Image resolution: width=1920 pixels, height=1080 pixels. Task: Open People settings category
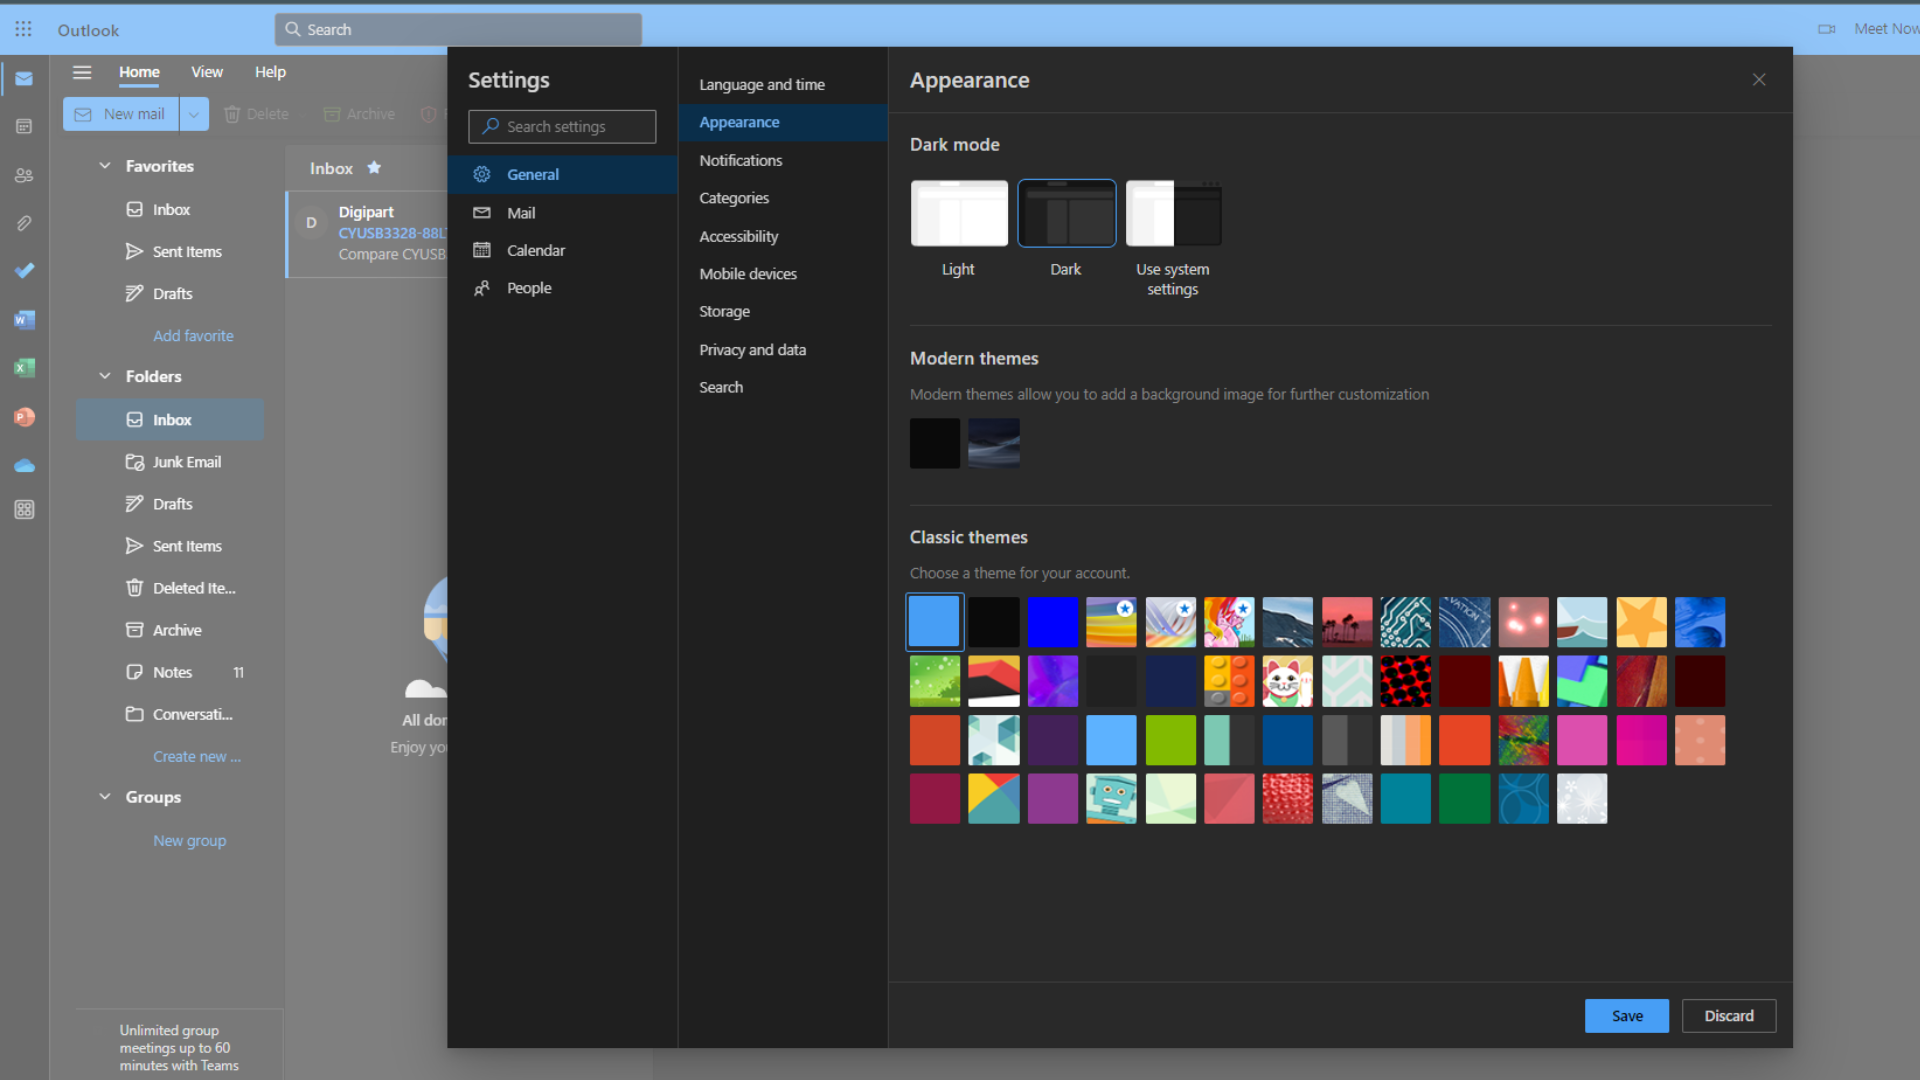click(x=562, y=288)
